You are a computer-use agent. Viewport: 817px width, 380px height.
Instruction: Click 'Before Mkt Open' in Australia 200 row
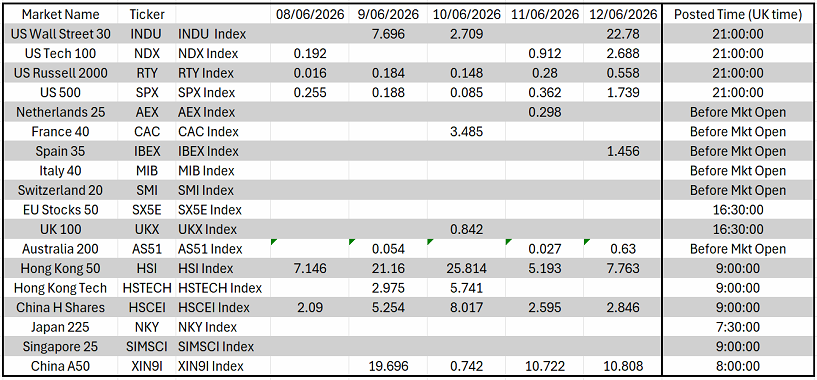click(738, 249)
